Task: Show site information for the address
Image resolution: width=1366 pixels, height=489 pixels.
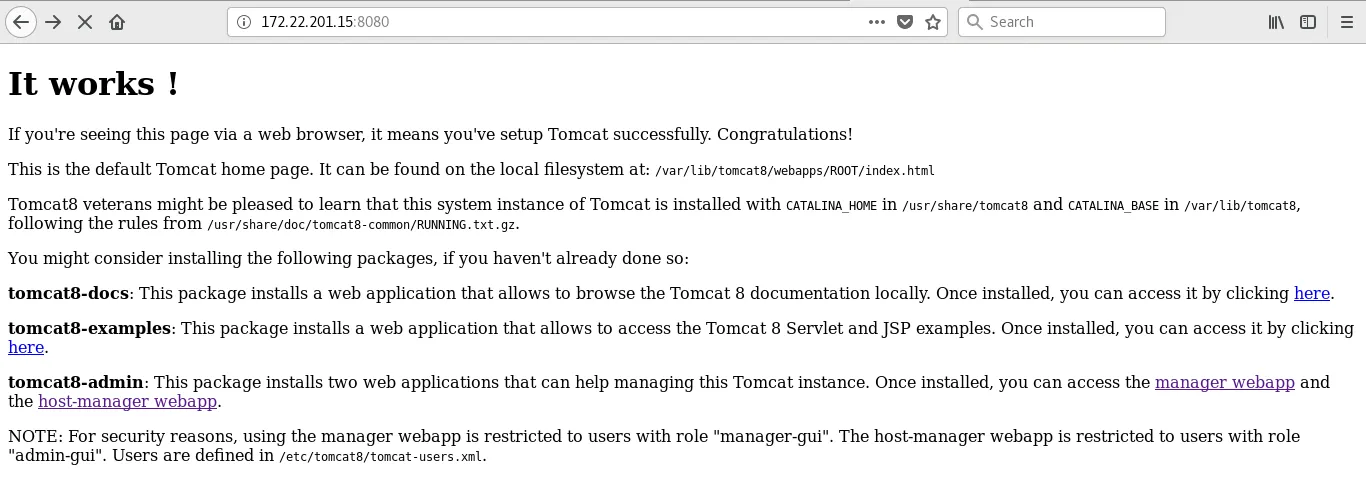Action: (244, 22)
